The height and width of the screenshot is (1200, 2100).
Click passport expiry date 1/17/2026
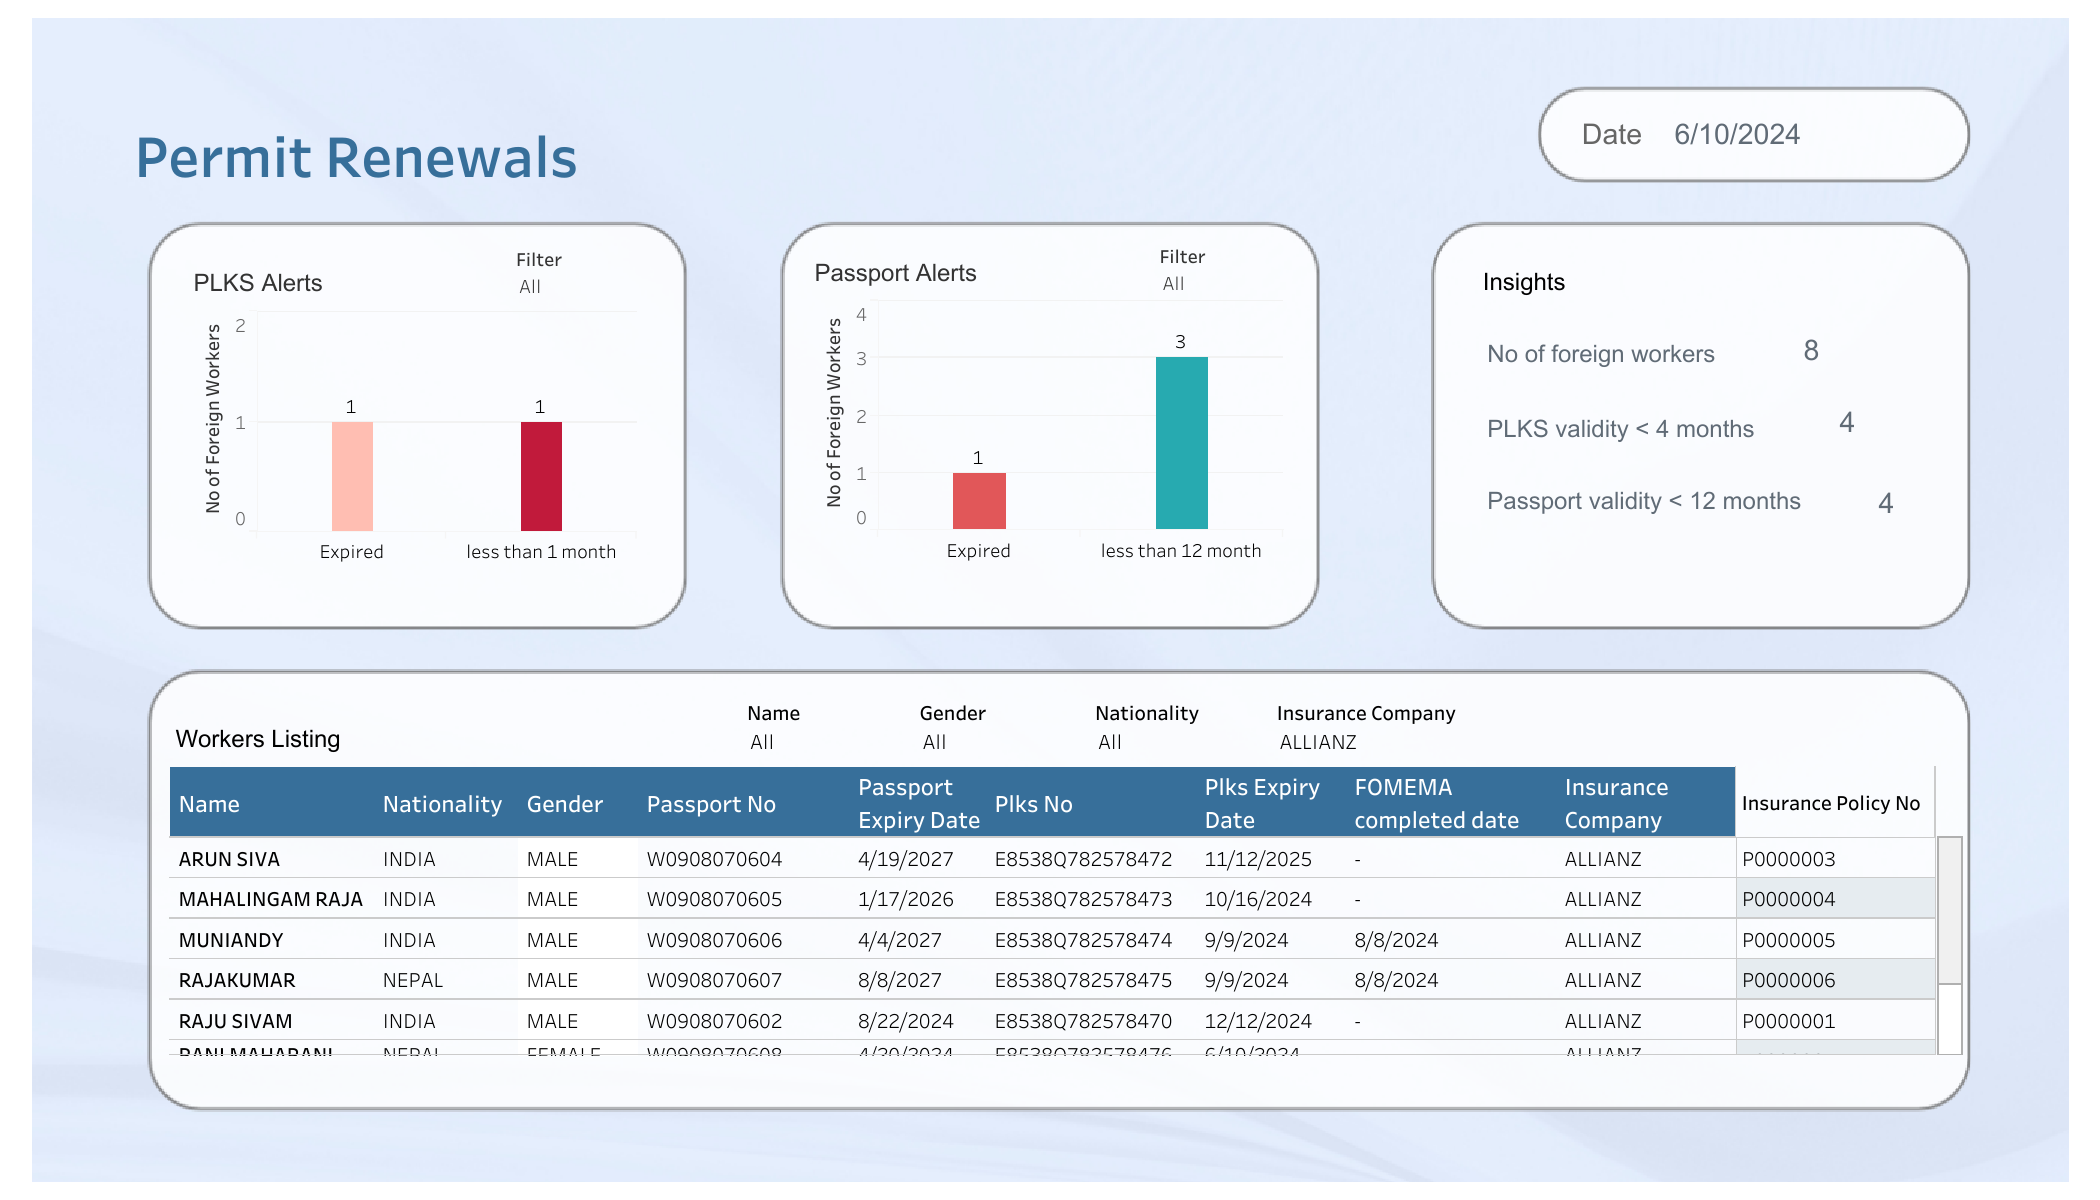point(905,899)
